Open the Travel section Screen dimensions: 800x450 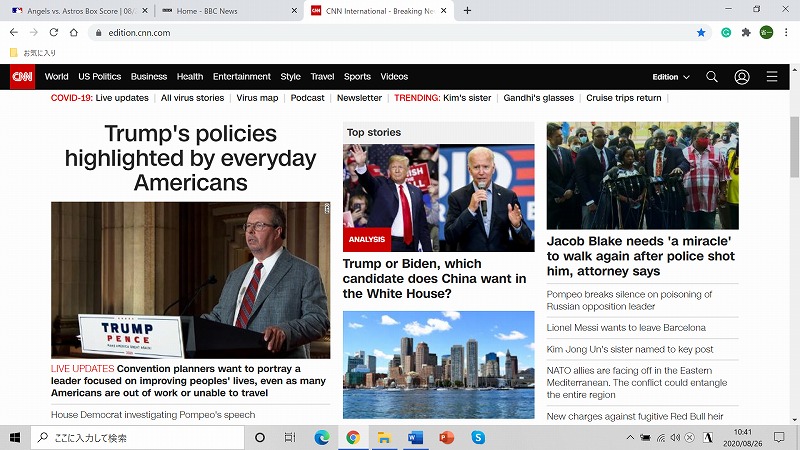(322, 77)
